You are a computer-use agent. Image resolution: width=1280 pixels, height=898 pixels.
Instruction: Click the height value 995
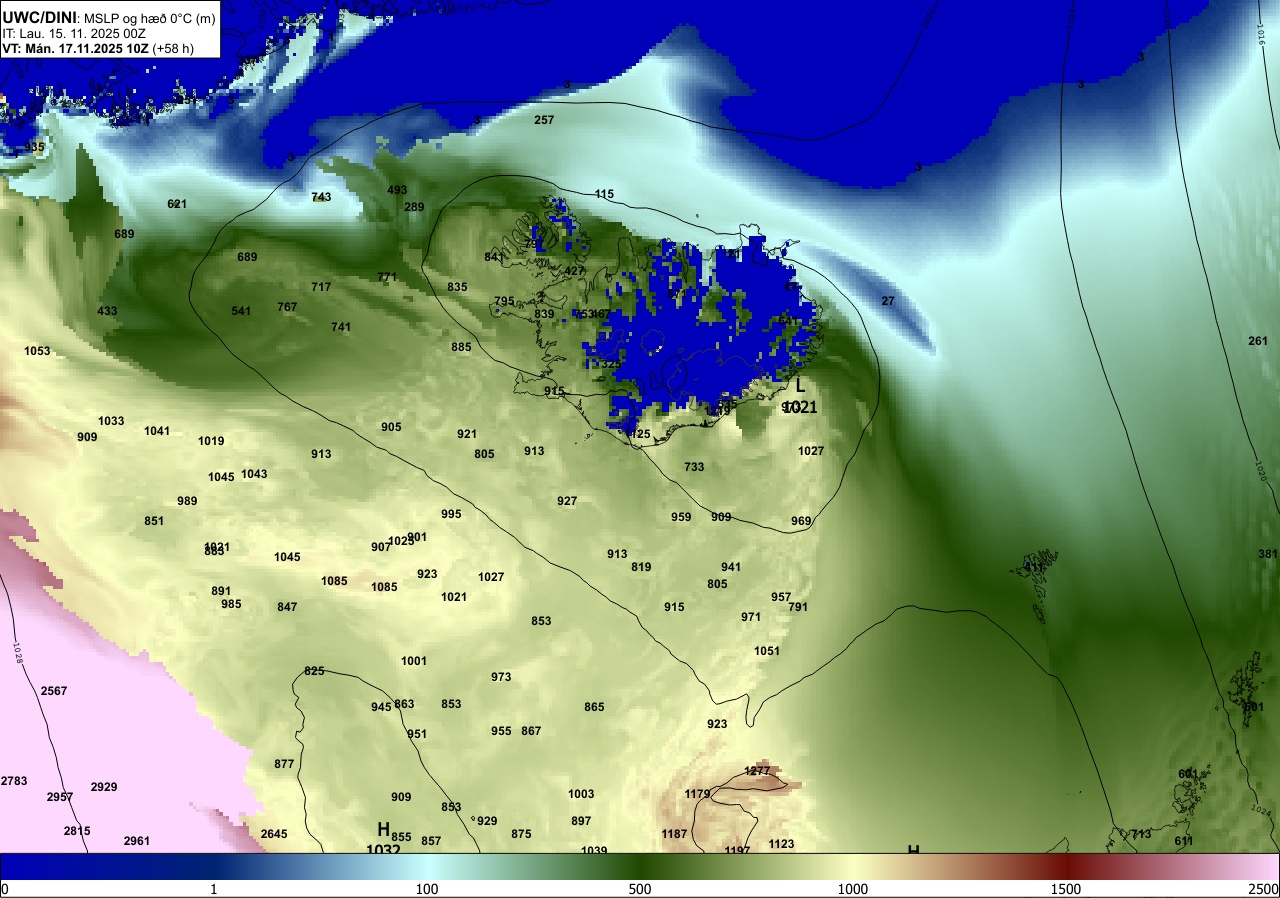coord(451,514)
